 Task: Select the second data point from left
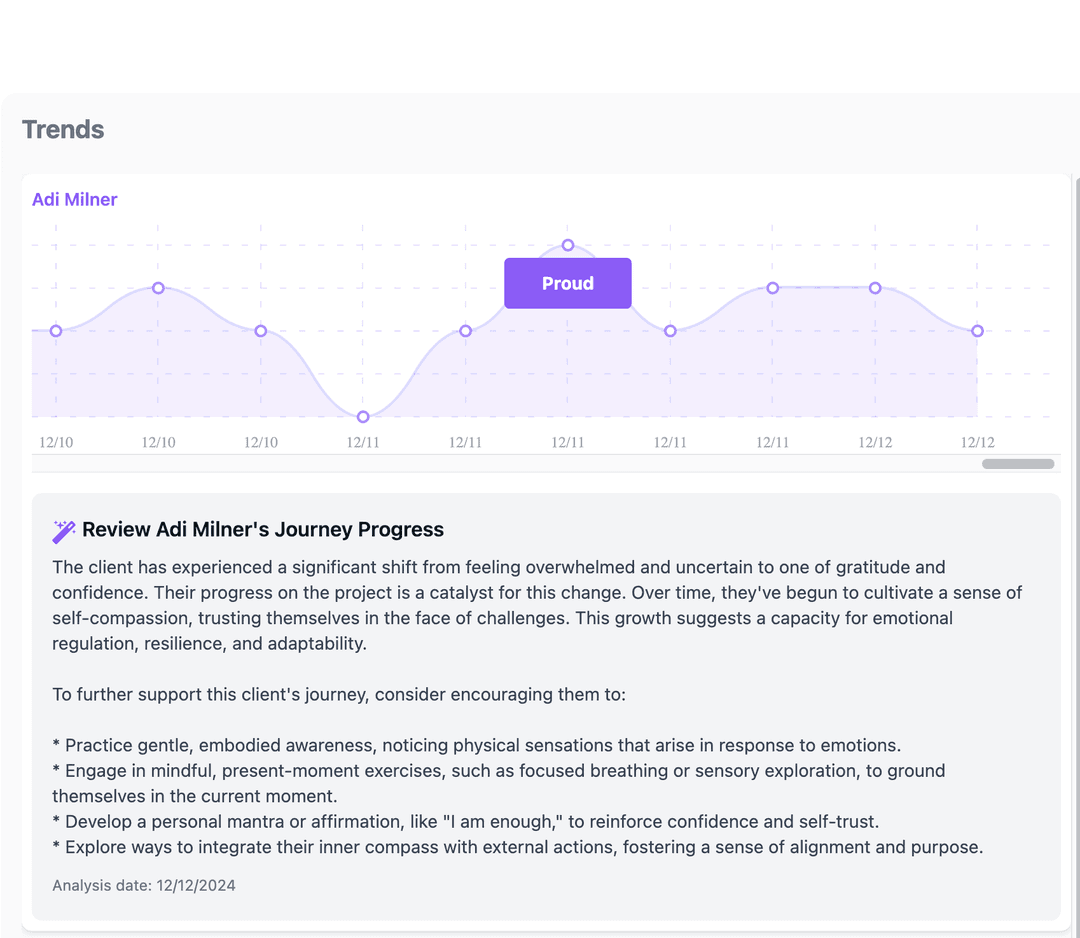(158, 288)
